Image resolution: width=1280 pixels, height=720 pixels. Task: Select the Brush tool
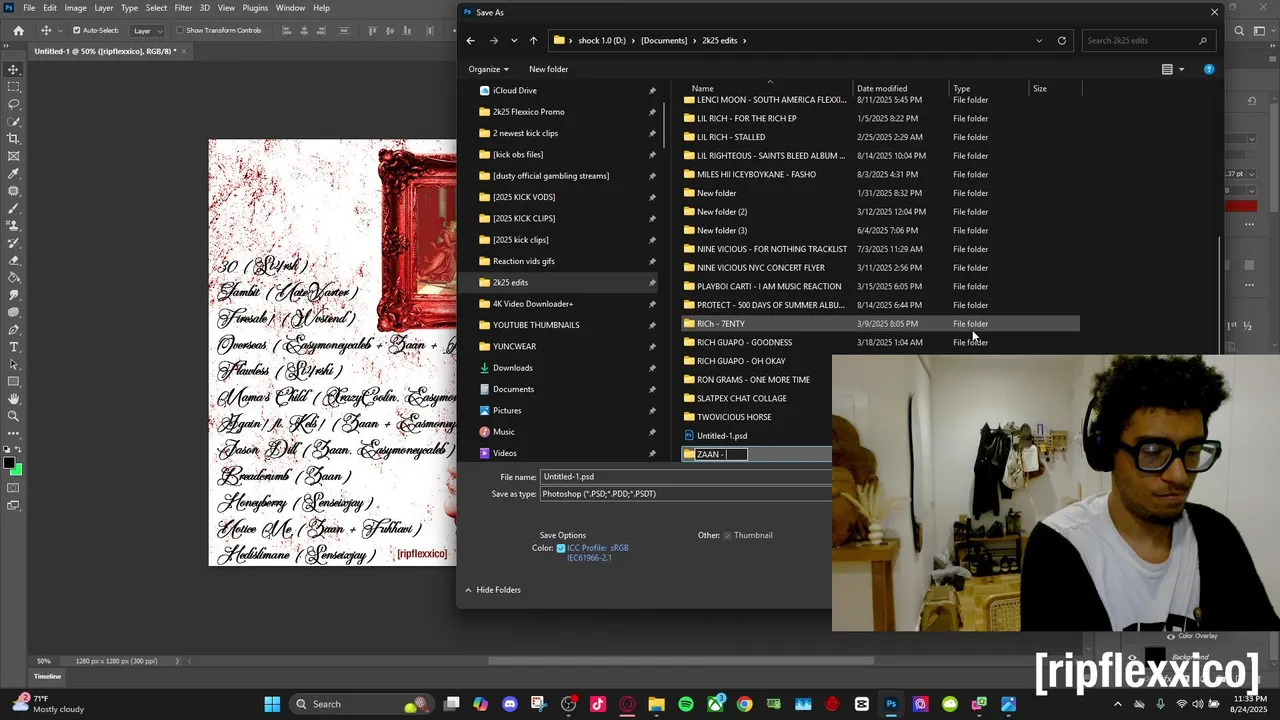point(14,208)
